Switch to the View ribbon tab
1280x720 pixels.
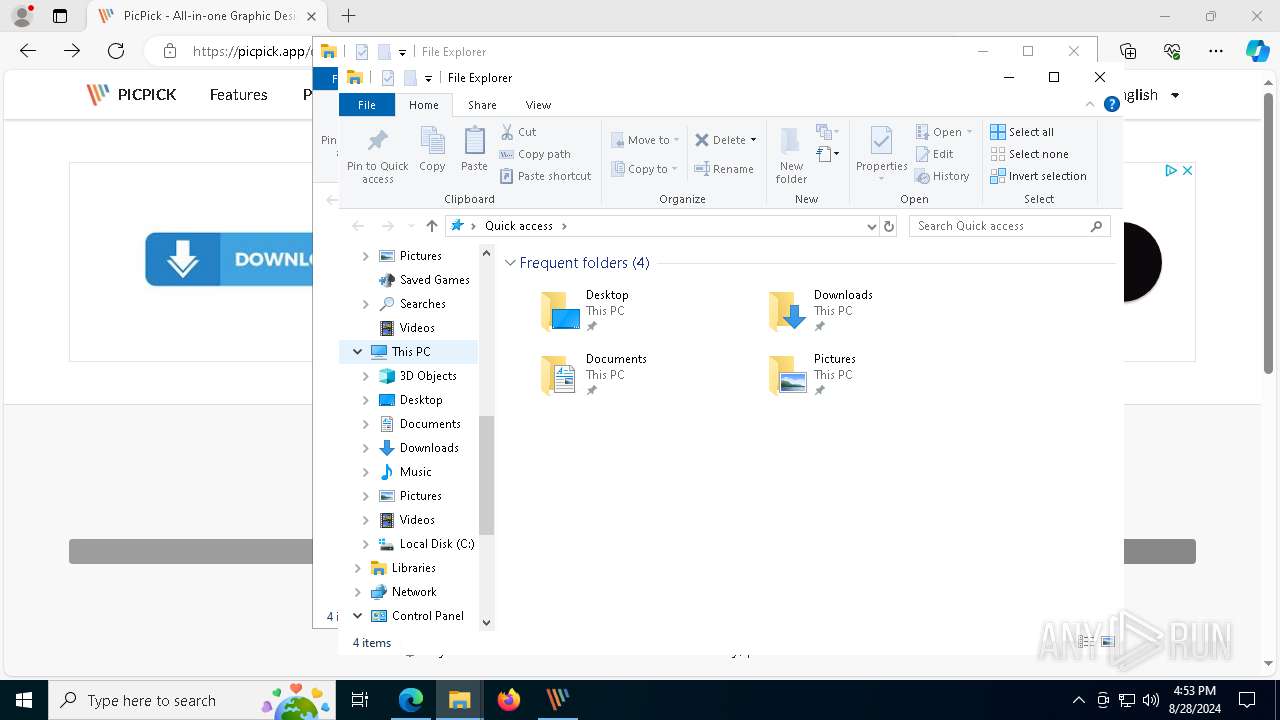click(538, 105)
